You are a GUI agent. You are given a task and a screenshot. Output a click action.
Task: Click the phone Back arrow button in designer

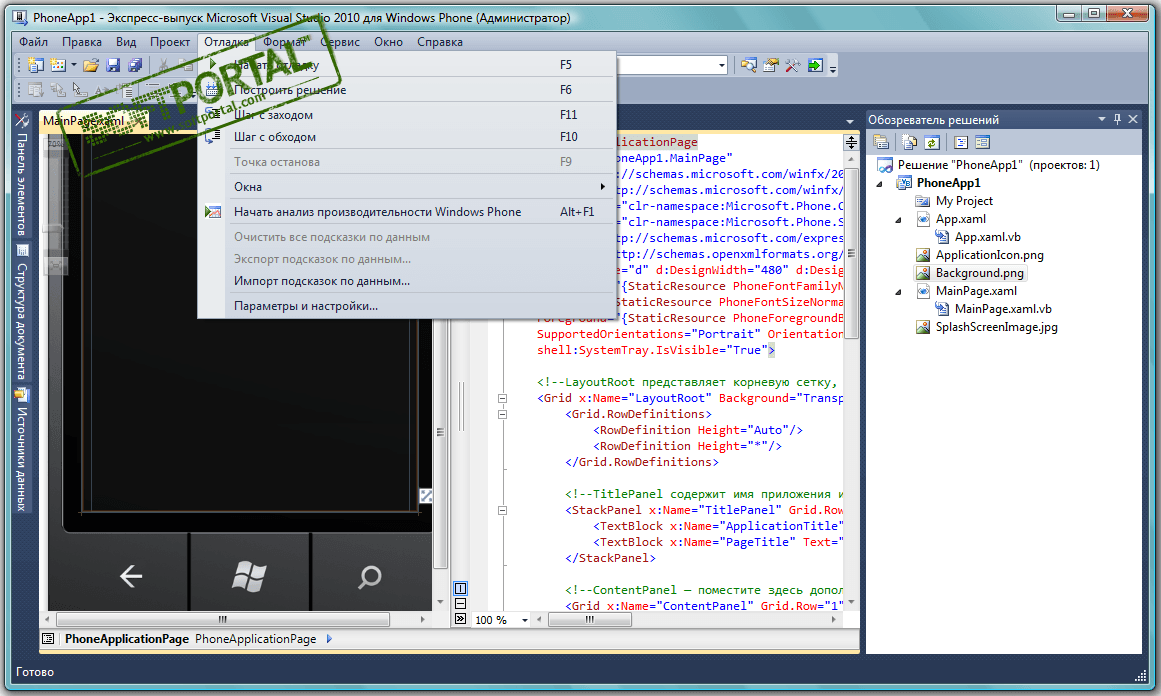tap(131, 575)
